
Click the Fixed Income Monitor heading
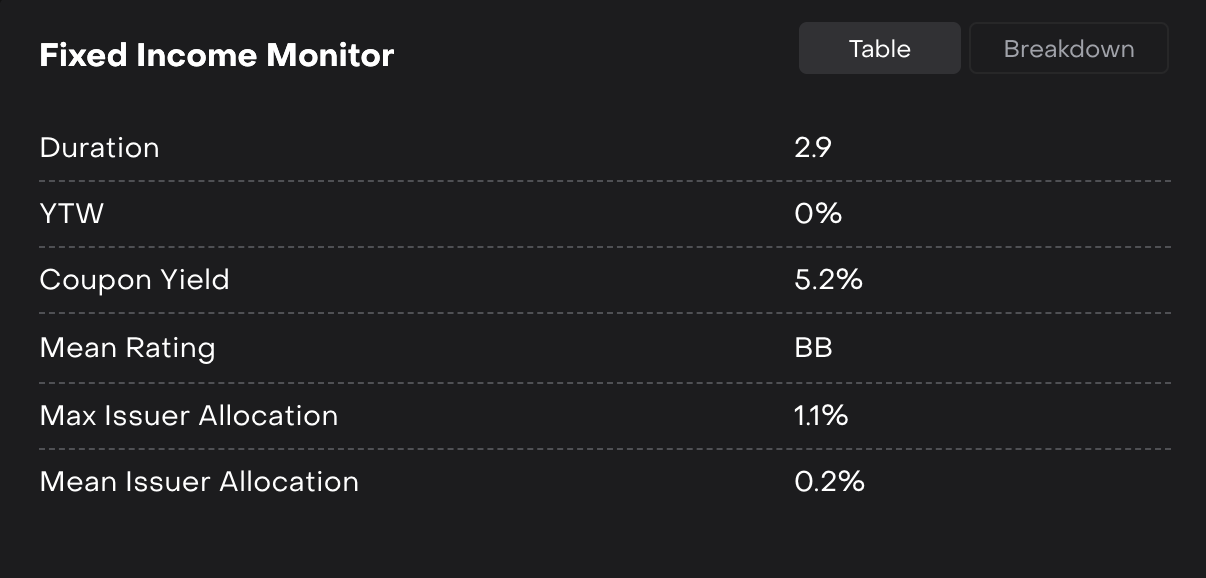click(216, 55)
